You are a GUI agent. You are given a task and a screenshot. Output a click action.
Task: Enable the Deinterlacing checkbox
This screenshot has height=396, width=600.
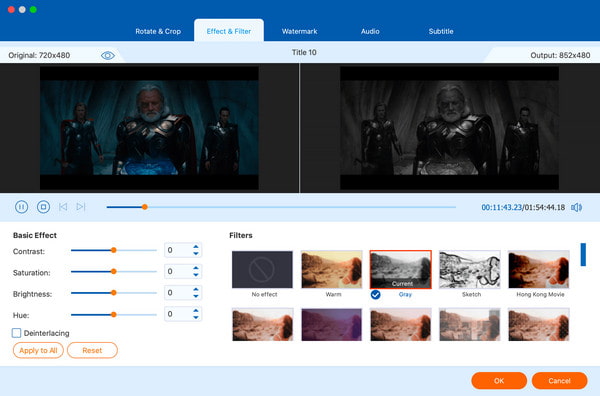16,333
